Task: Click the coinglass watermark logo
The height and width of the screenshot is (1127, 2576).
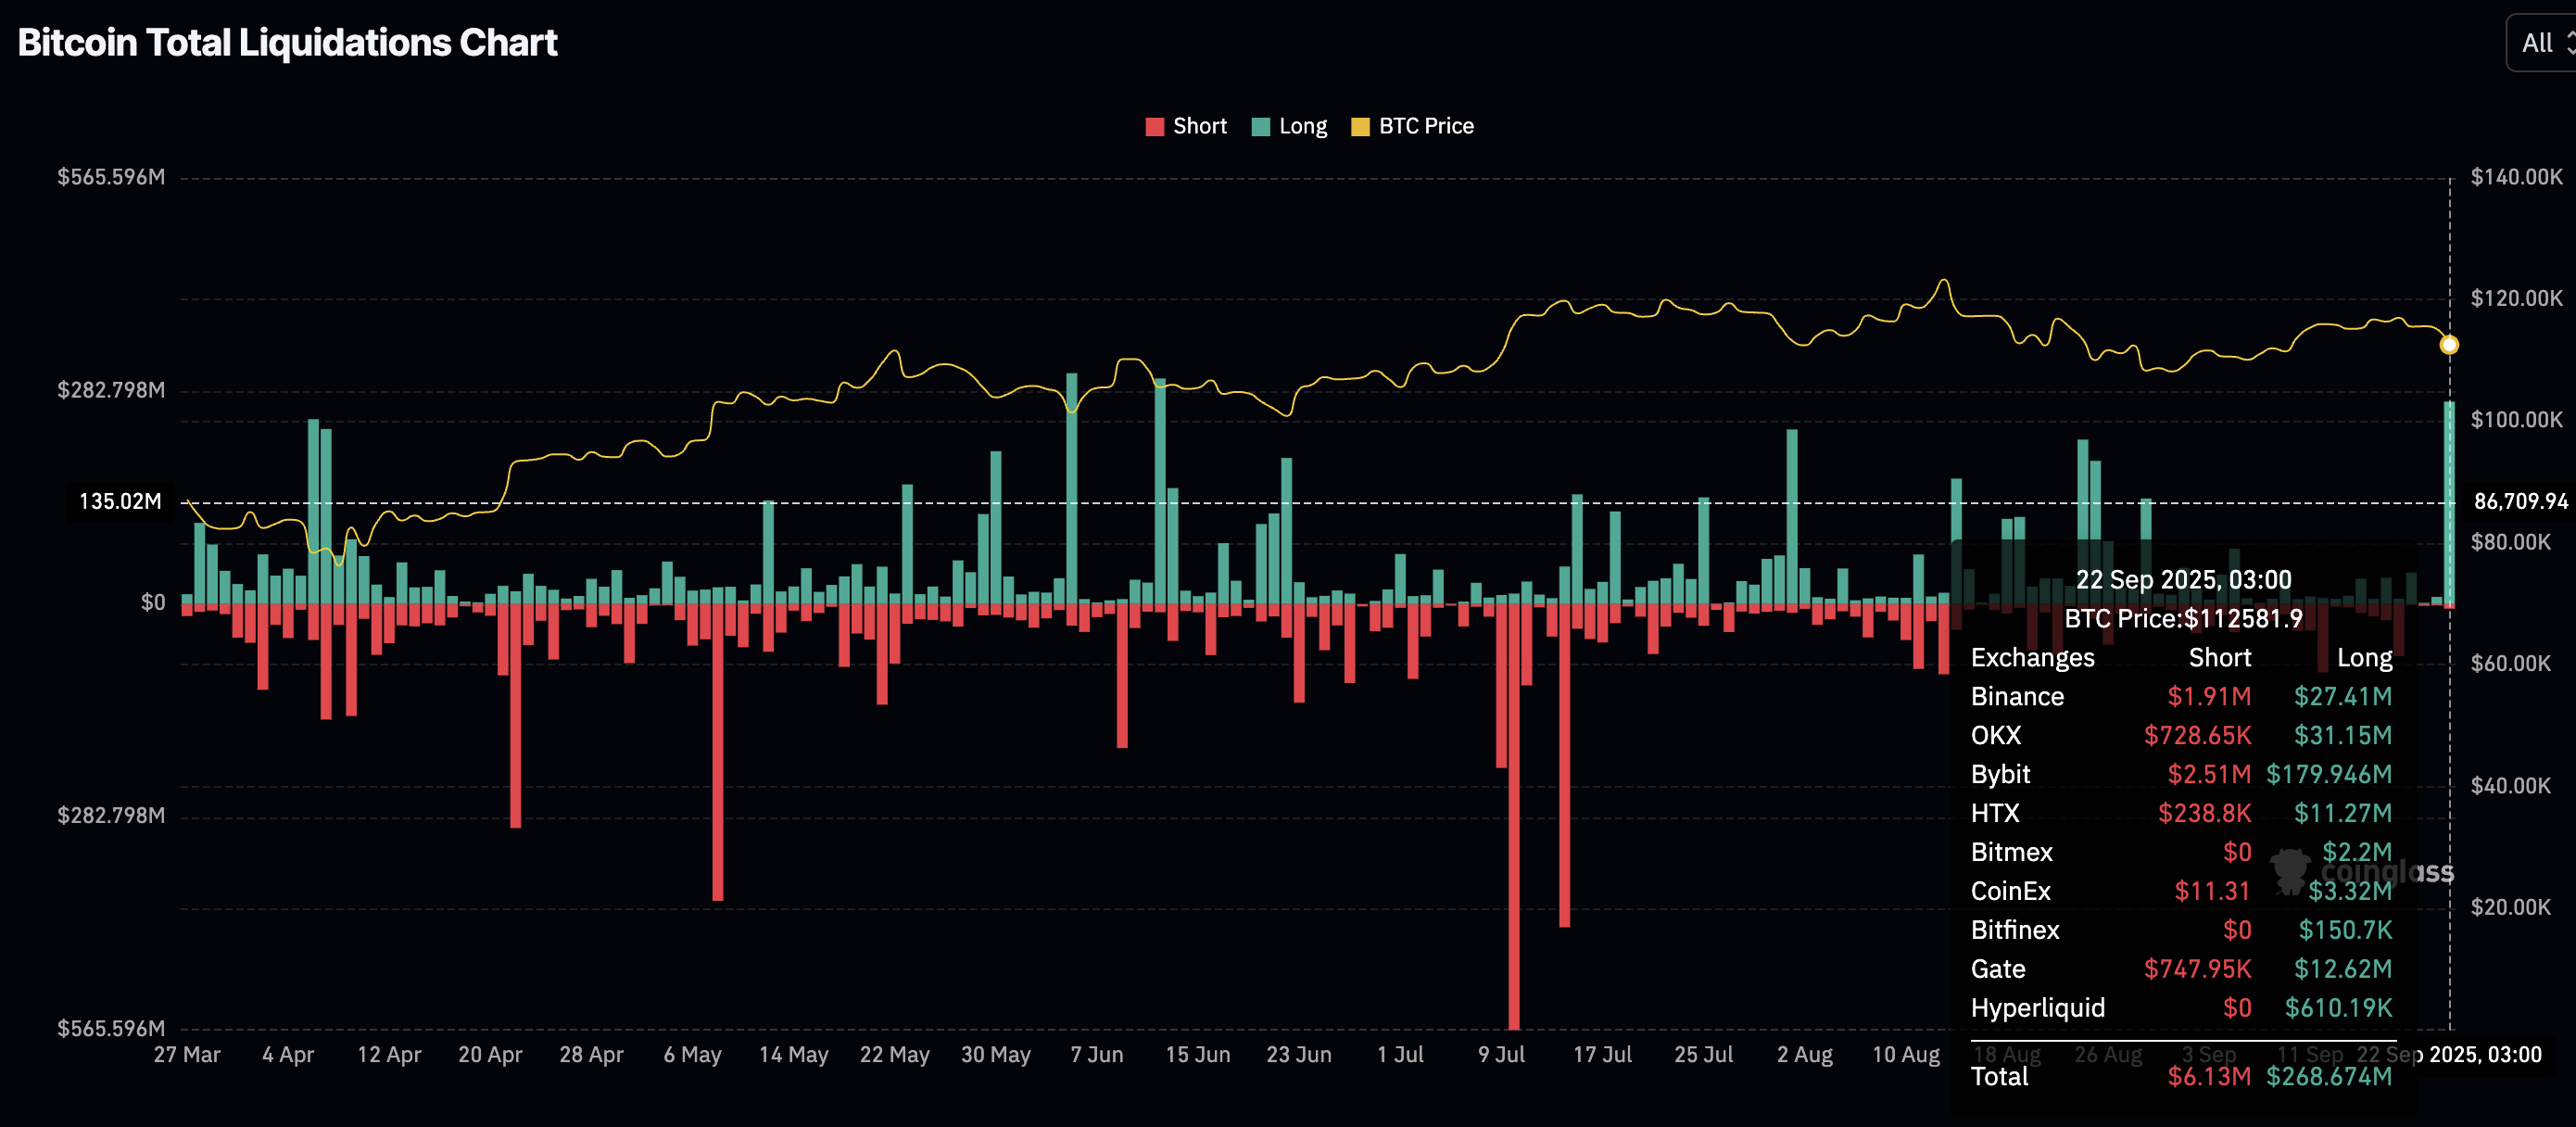Action: tap(2361, 872)
